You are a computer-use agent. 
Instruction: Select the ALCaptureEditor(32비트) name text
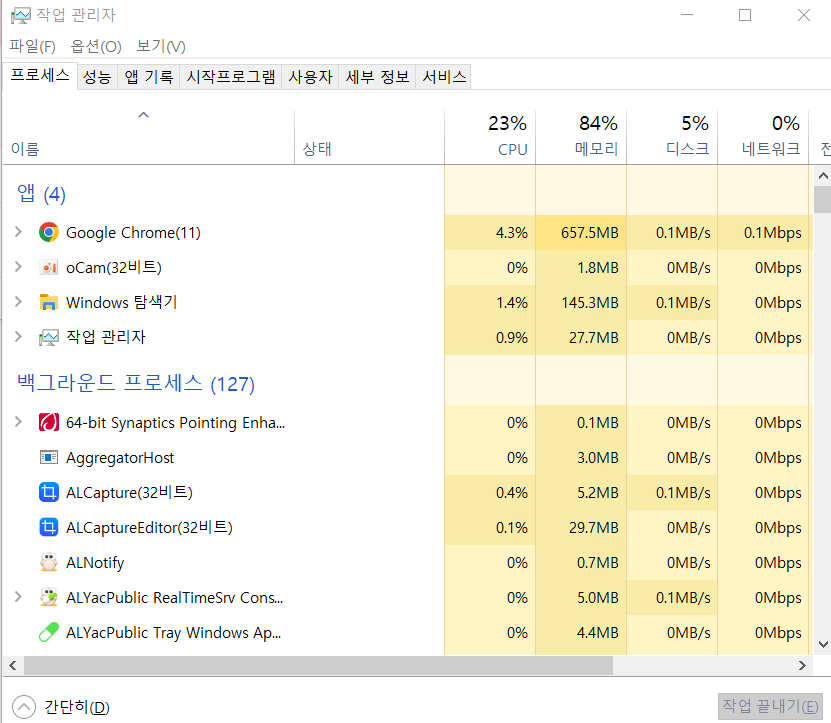(x=149, y=528)
